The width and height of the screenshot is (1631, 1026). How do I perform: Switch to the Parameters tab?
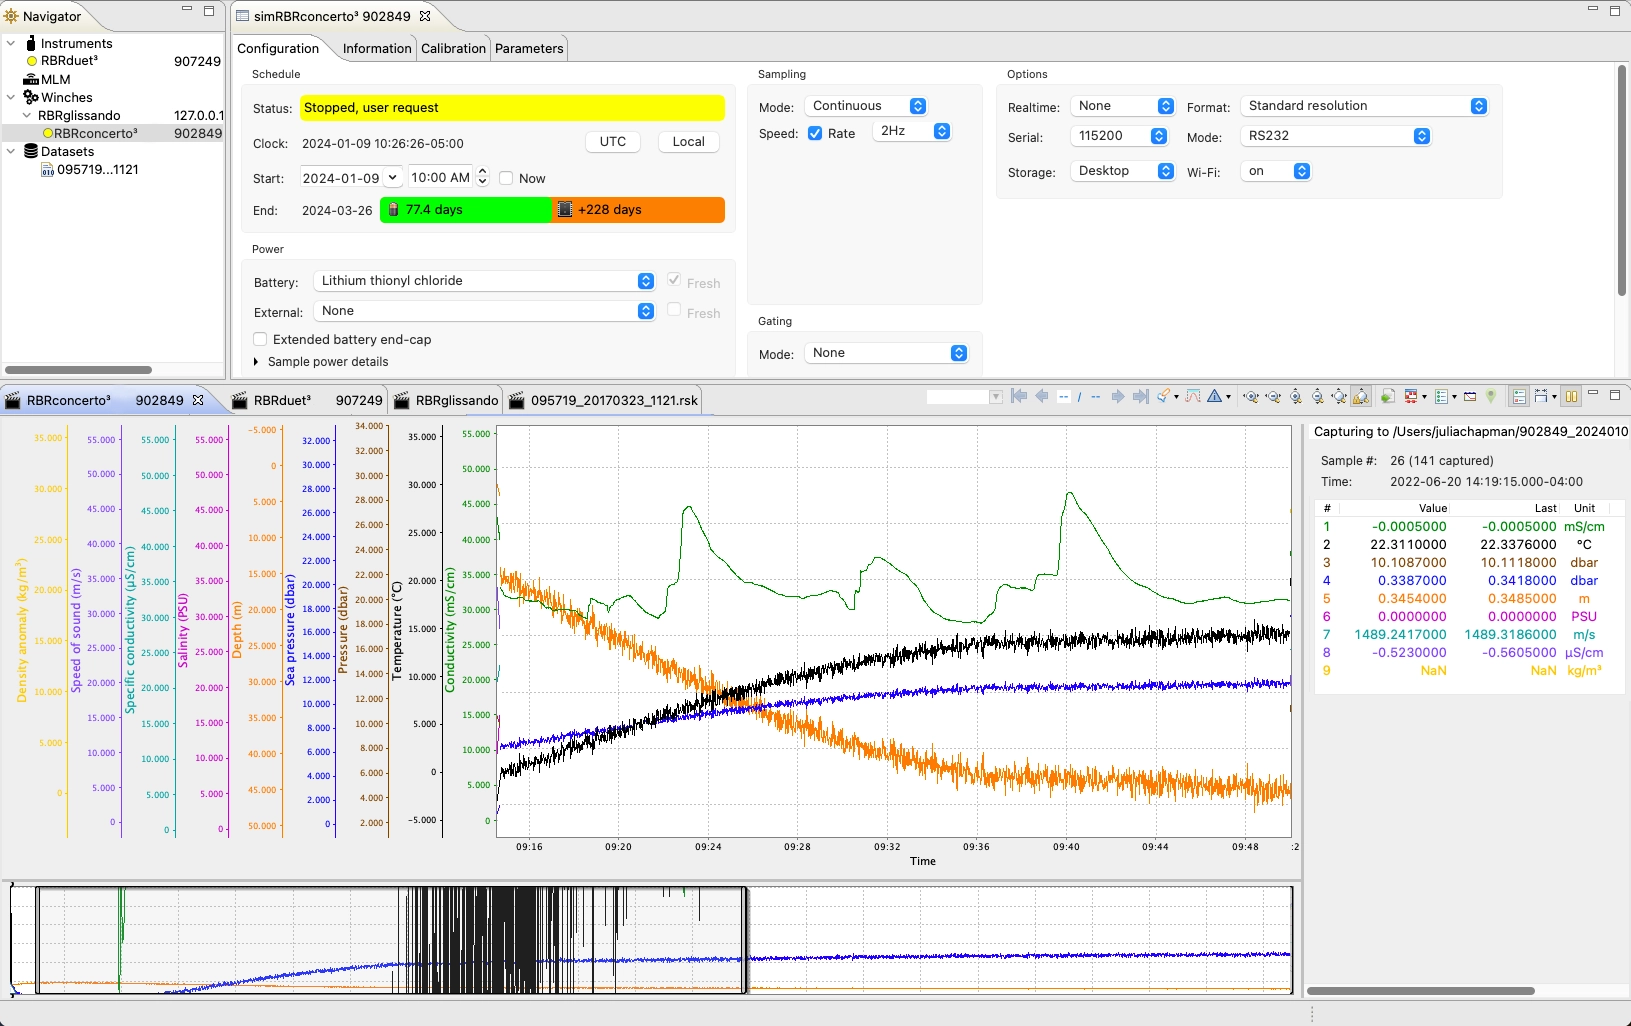(x=529, y=48)
